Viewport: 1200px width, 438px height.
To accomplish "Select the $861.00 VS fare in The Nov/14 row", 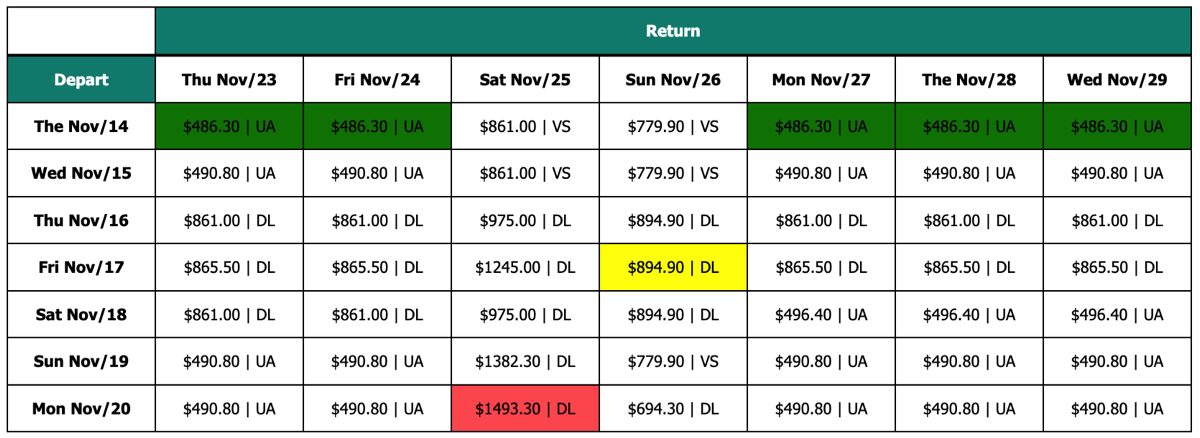I will tap(525, 126).
